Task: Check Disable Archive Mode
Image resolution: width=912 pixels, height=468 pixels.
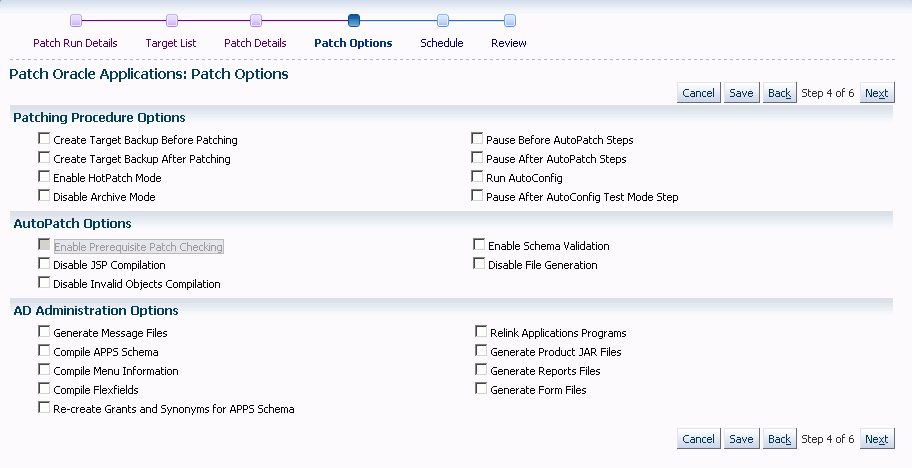Action: (44, 195)
